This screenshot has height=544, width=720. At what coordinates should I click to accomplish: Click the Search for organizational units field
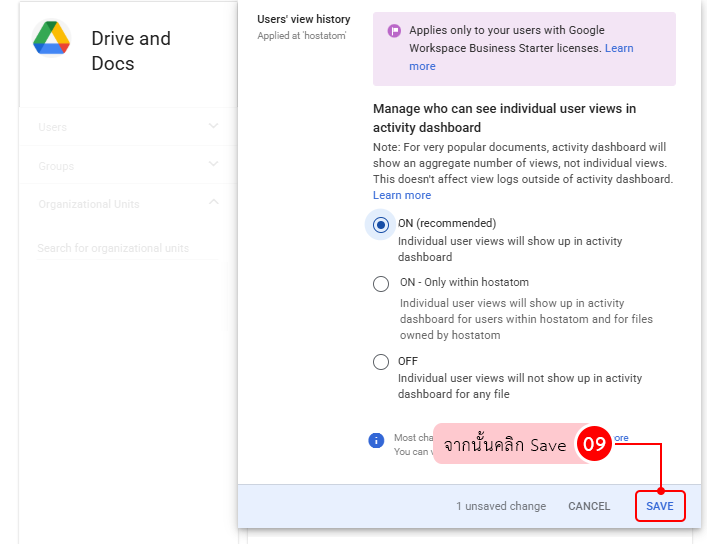pos(128,248)
